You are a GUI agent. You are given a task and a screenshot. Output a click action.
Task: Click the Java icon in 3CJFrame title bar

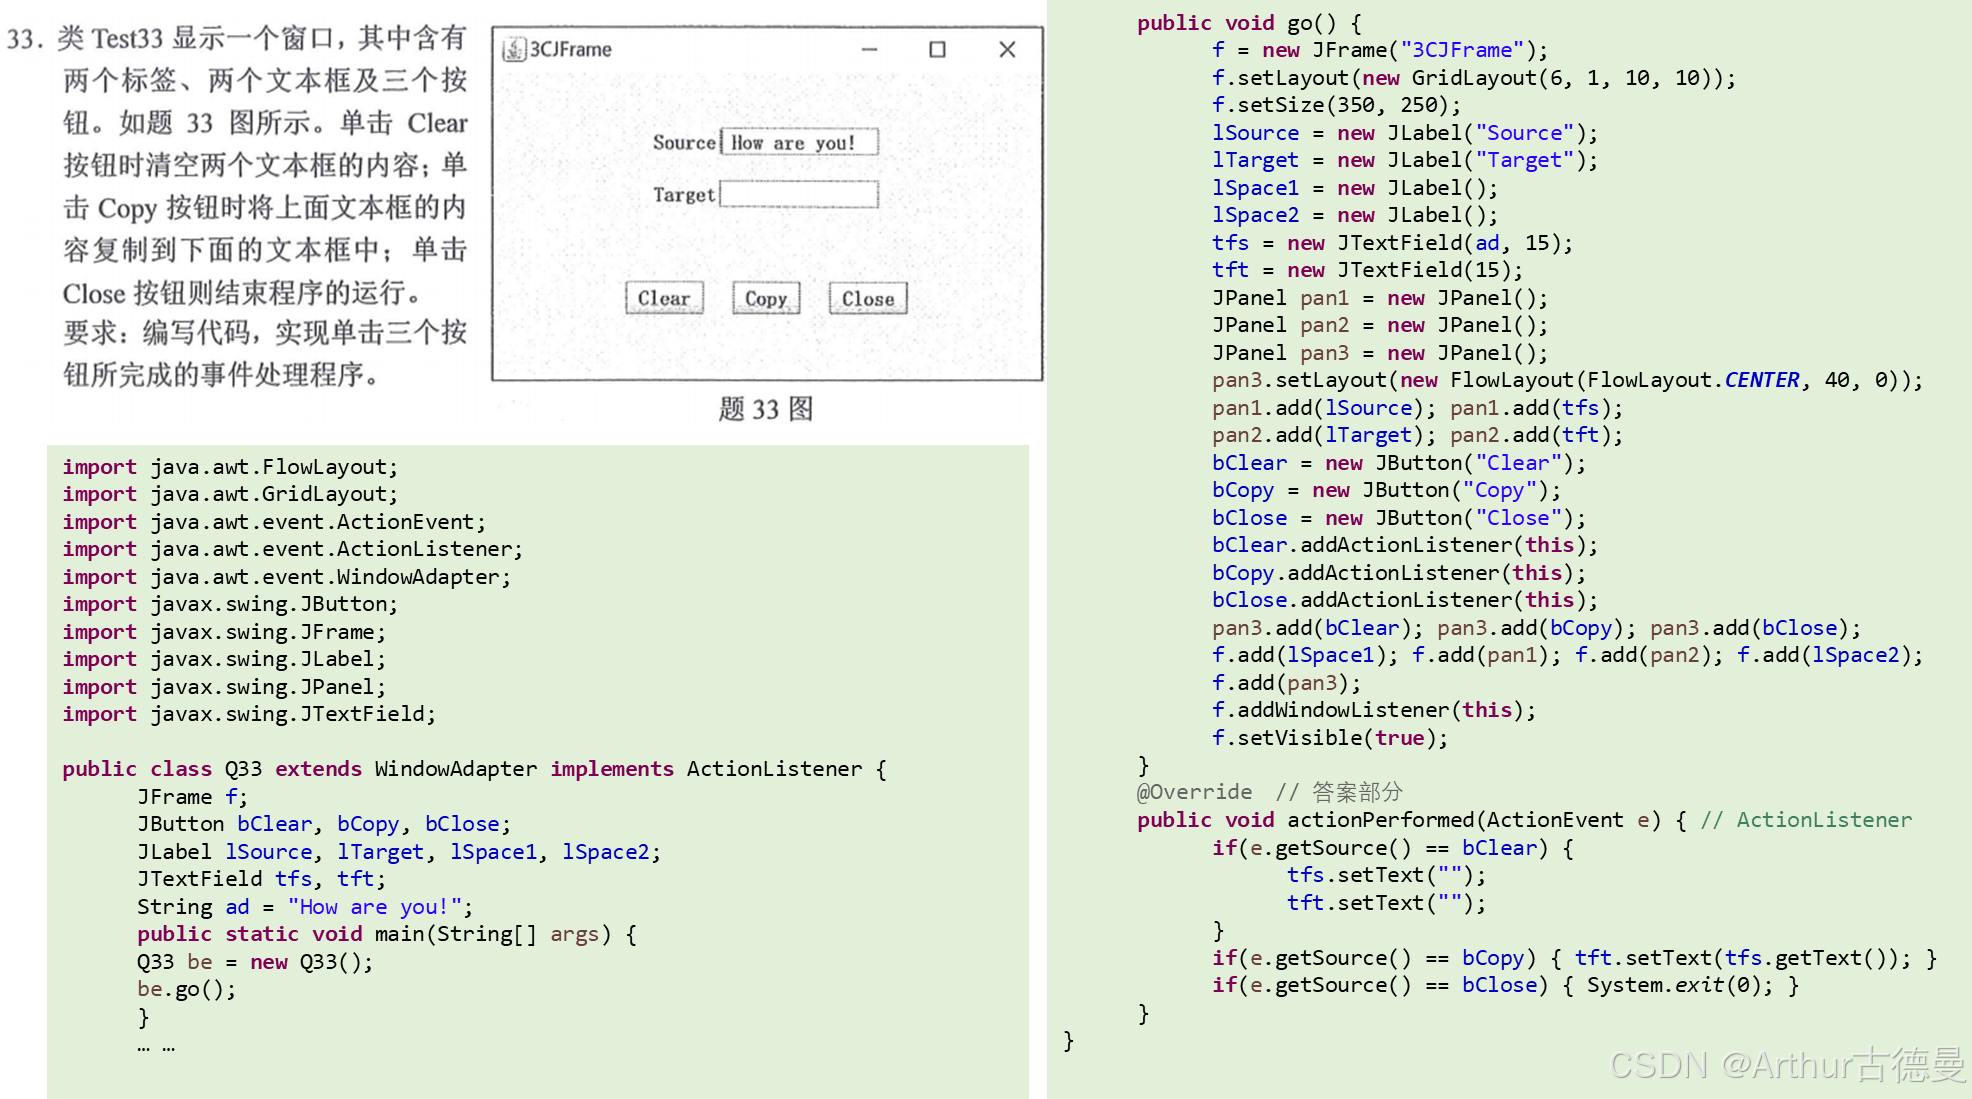click(514, 49)
